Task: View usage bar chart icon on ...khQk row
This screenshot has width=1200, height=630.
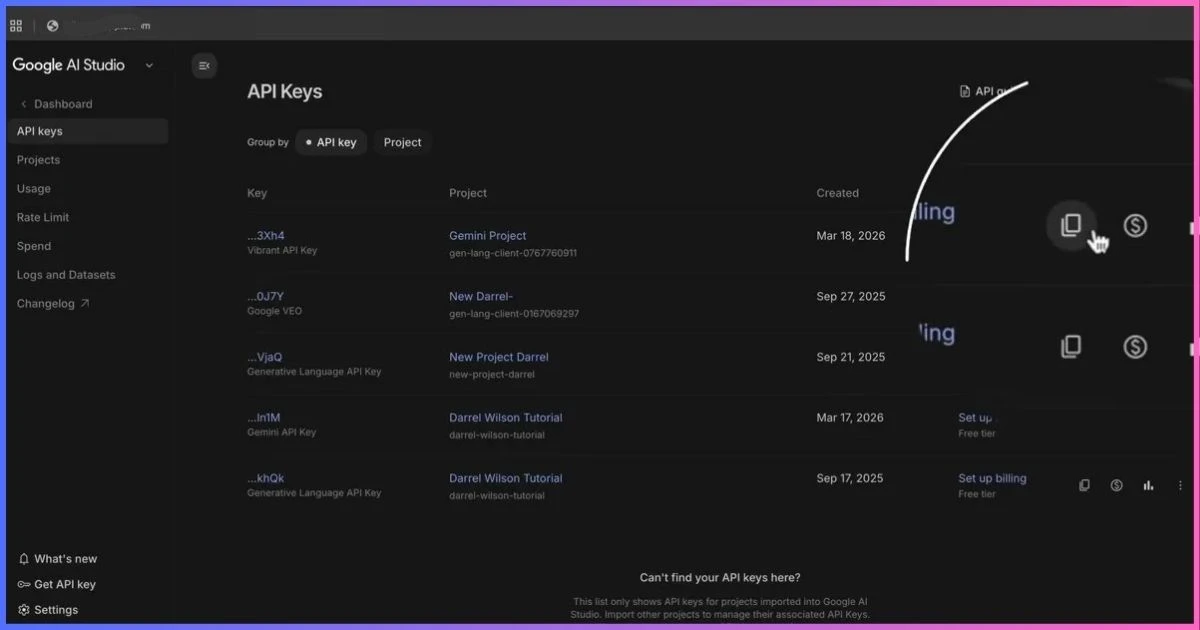Action: coord(1148,485)
